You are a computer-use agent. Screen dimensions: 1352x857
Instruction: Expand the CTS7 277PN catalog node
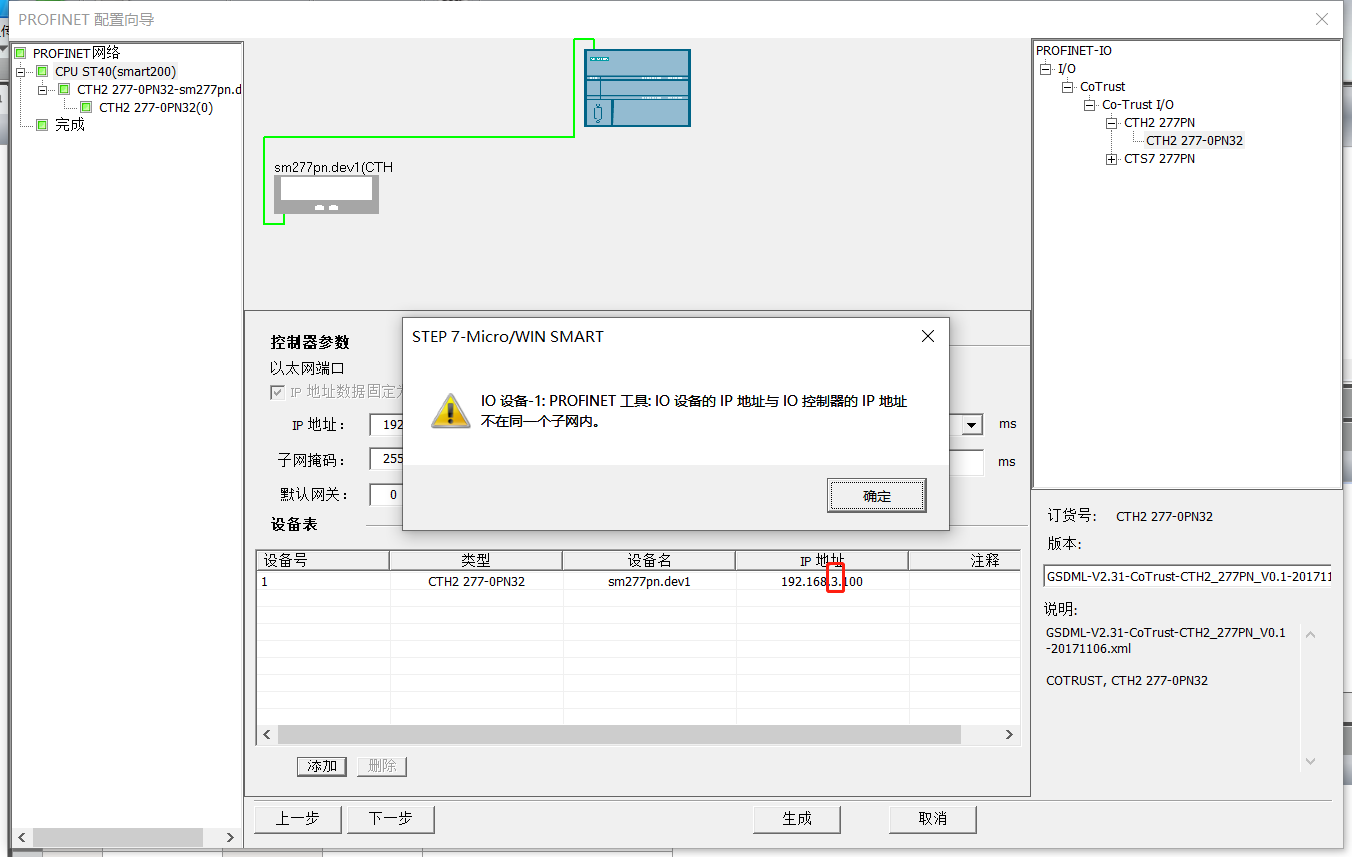click(1111, 159)
